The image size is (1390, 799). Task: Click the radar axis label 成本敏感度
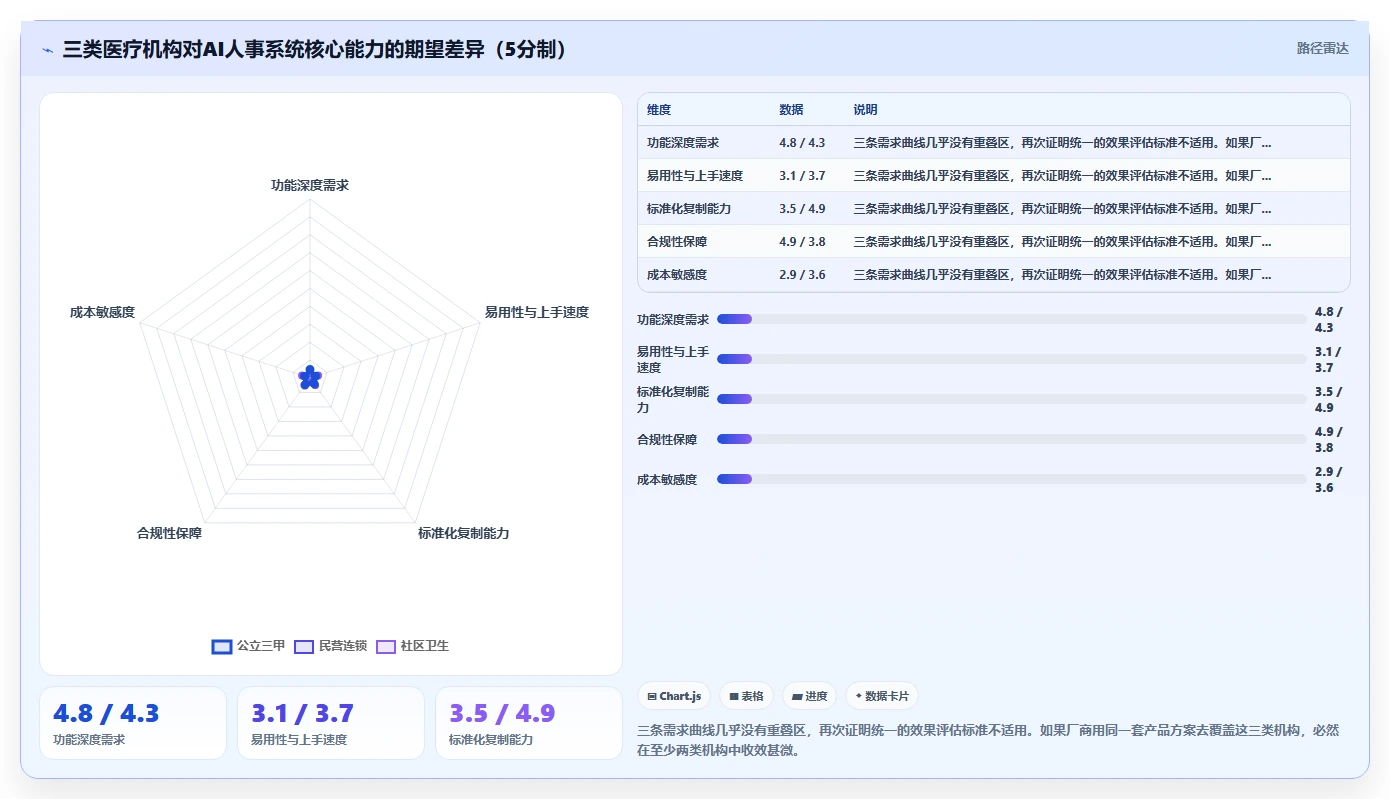(x=102, y=313)
